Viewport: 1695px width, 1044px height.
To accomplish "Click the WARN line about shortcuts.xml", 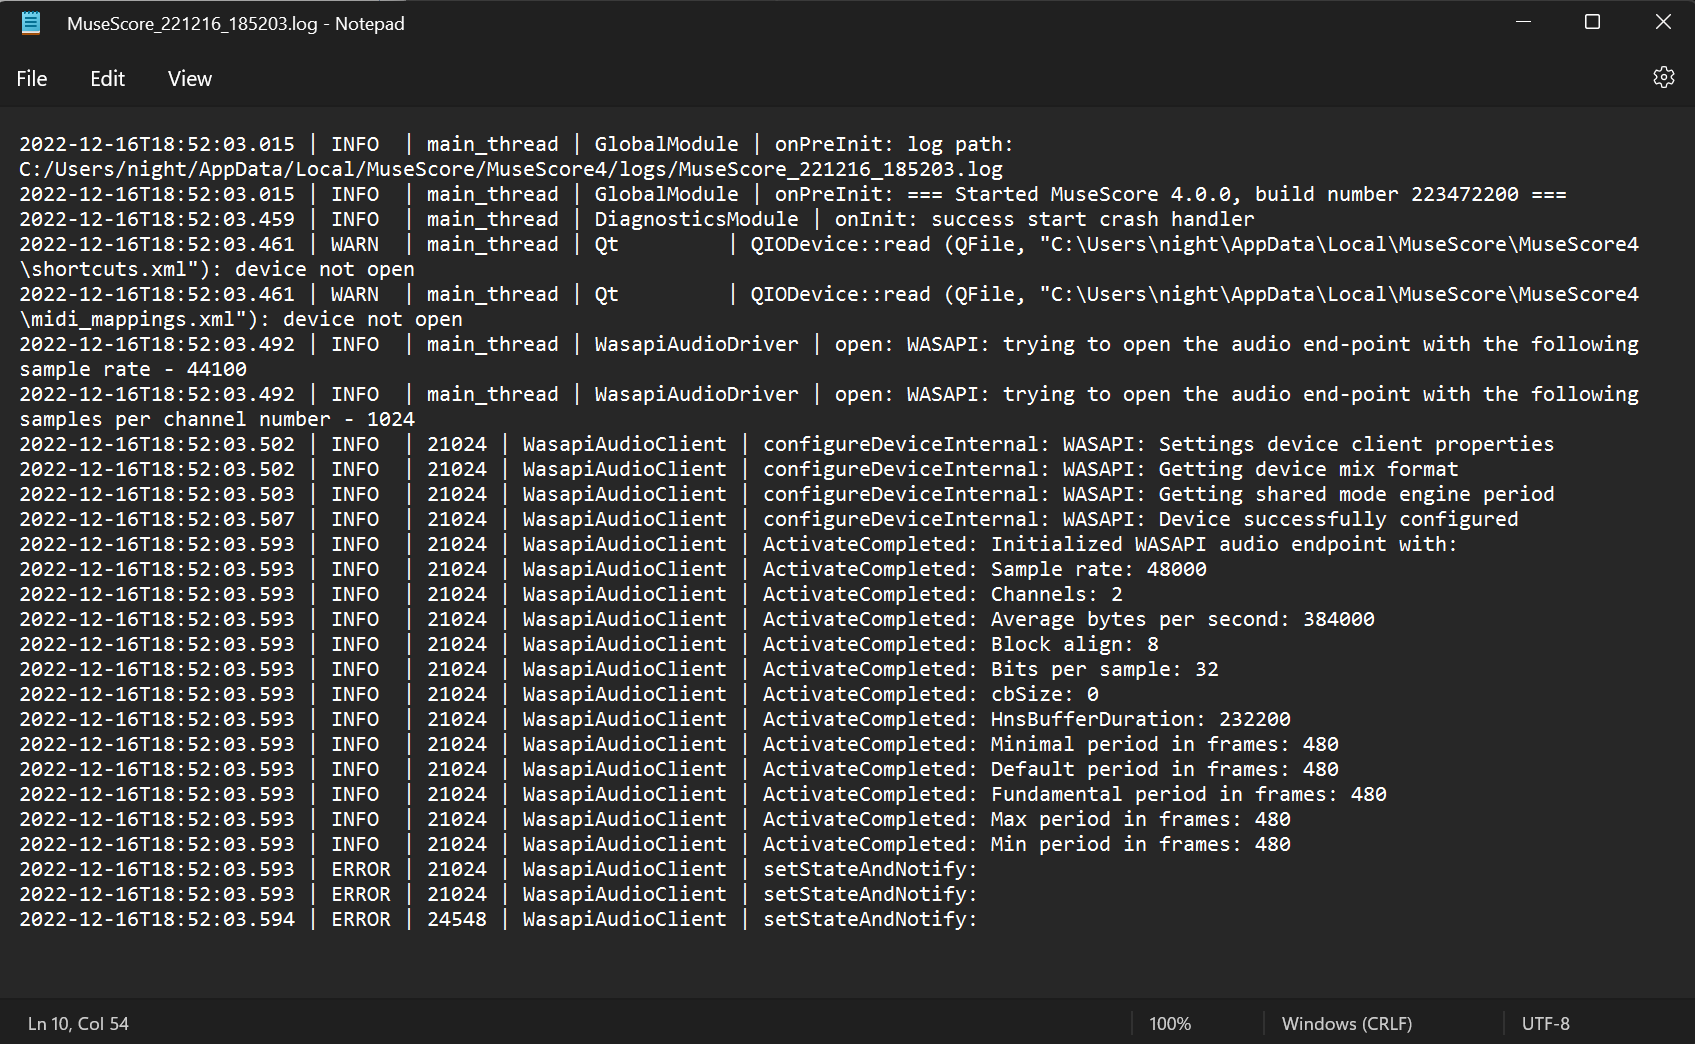I will (700, 243).
